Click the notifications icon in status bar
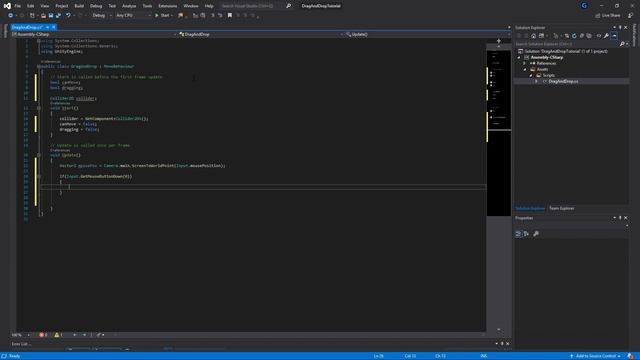The image size is (640, 360). [631, 356]
